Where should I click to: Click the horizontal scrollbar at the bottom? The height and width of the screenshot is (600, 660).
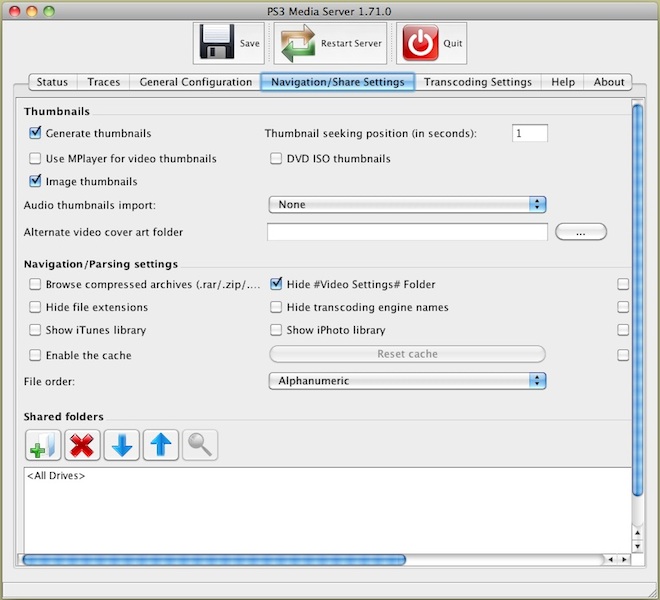pyautogui.click(x=213, y=559)
